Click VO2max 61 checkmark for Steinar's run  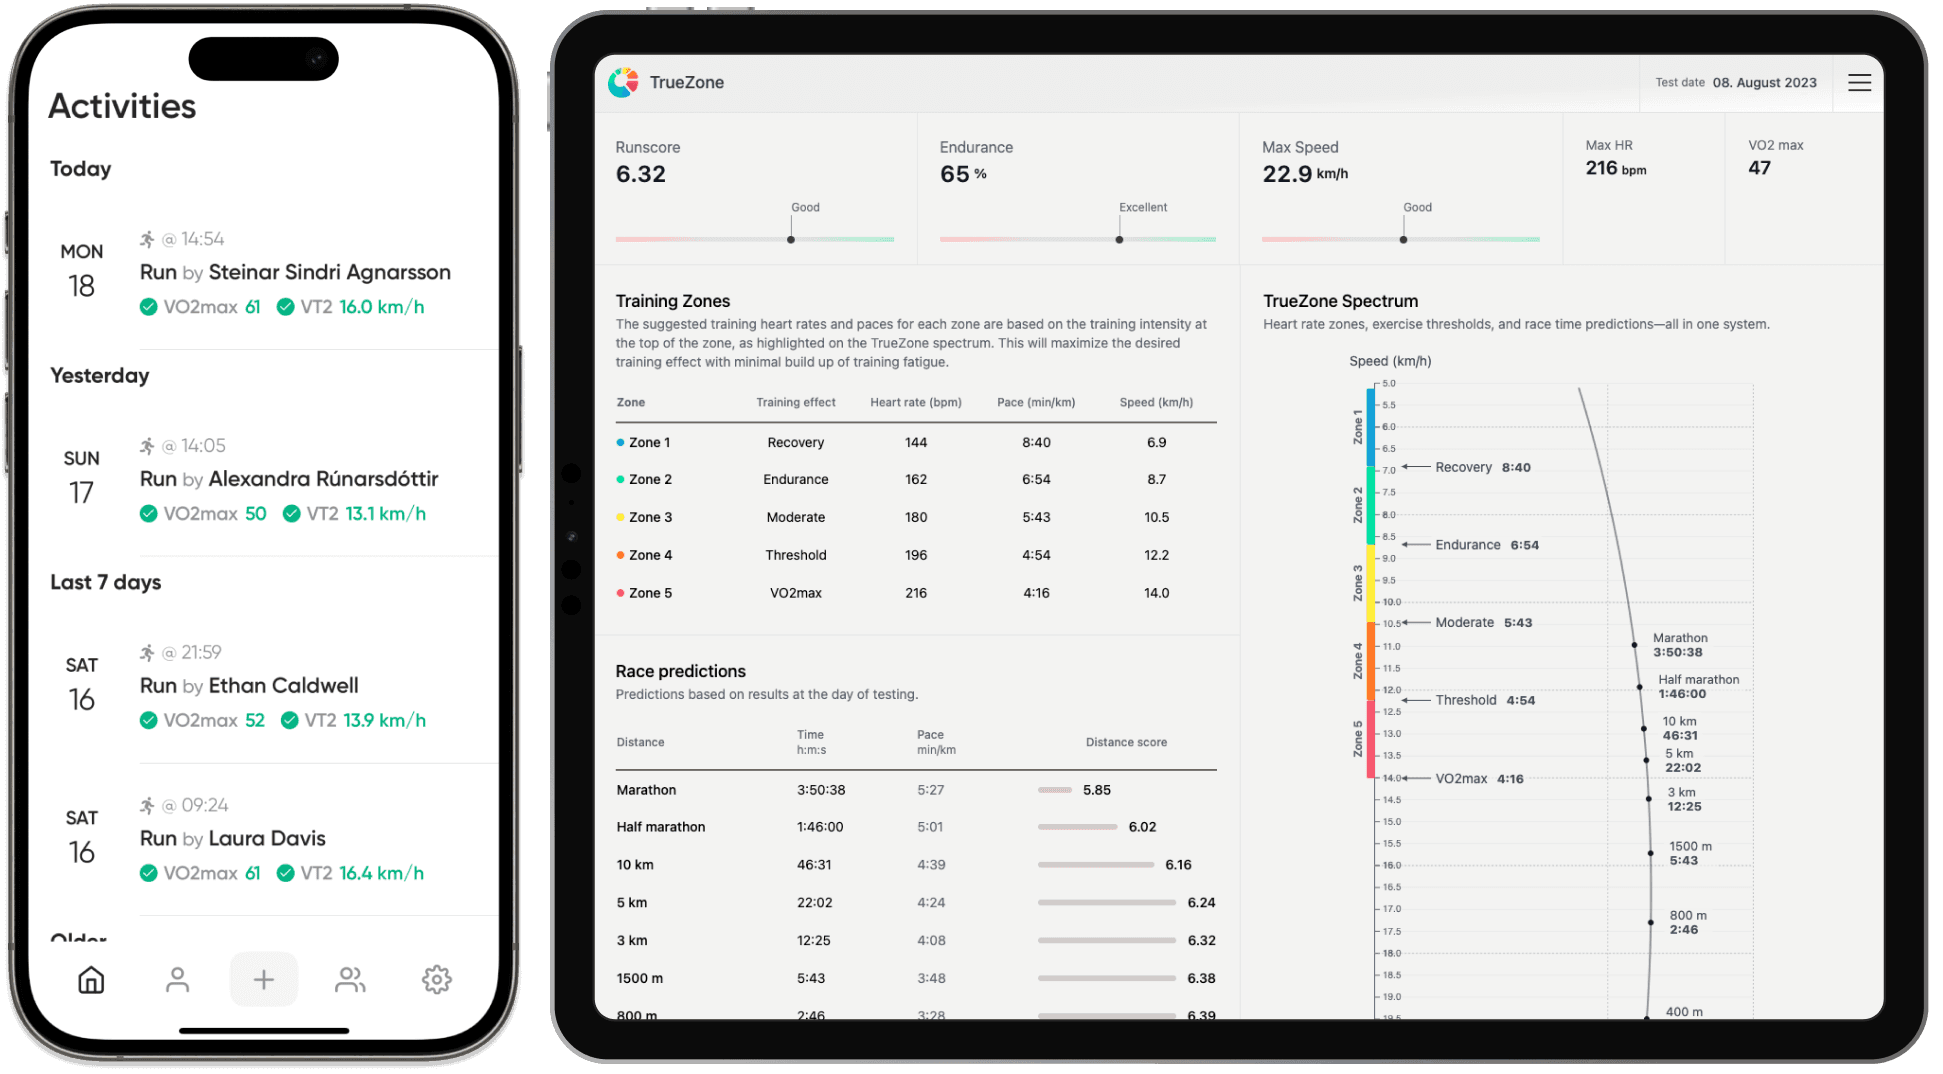[149, 307]
